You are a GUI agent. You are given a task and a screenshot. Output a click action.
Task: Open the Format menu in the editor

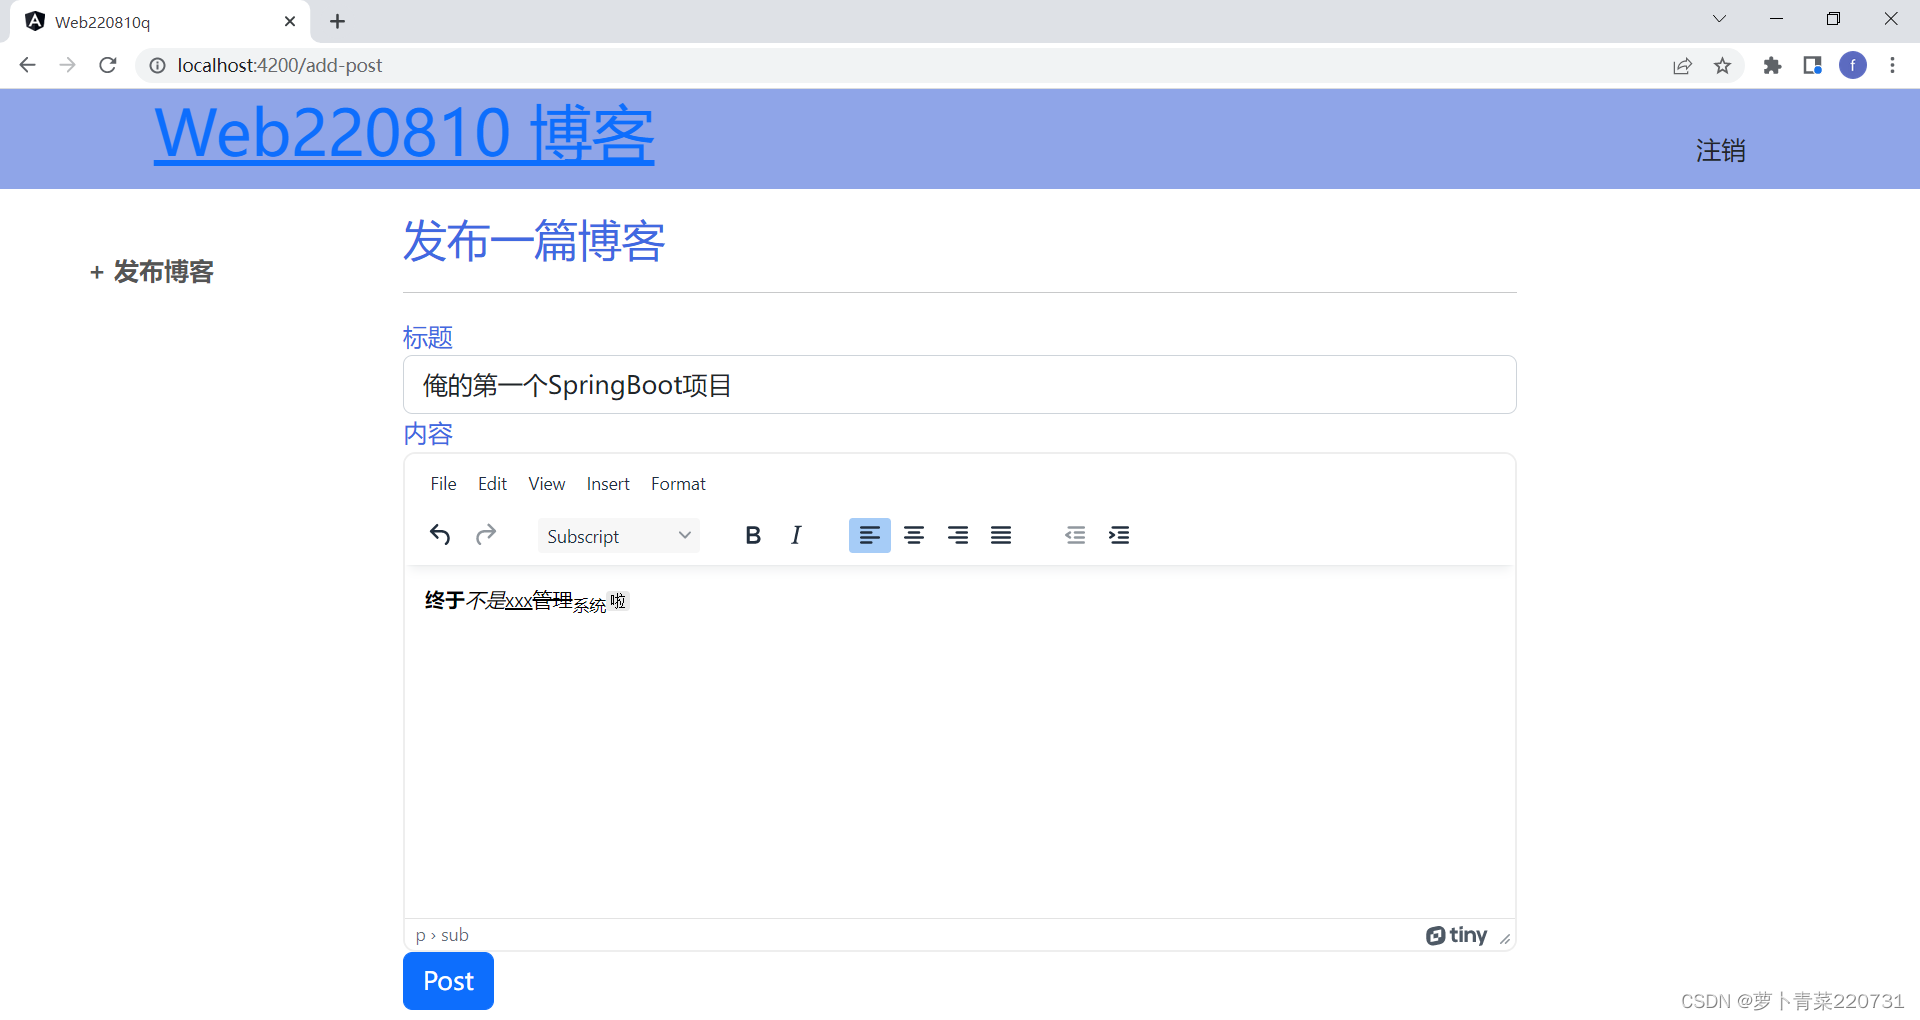(x=678, y=483)
